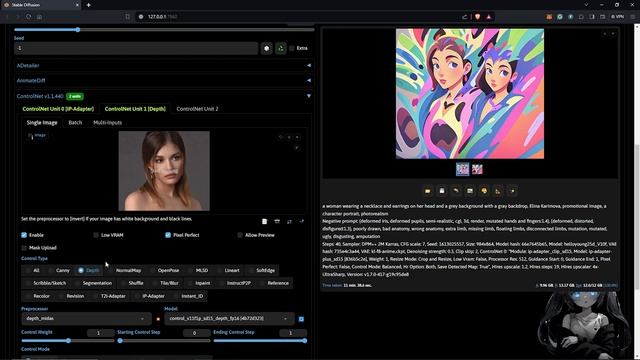This screenshot has width=640, height=360.
Task: Select the Lineart control type
Action: click(x=229, y=270)
